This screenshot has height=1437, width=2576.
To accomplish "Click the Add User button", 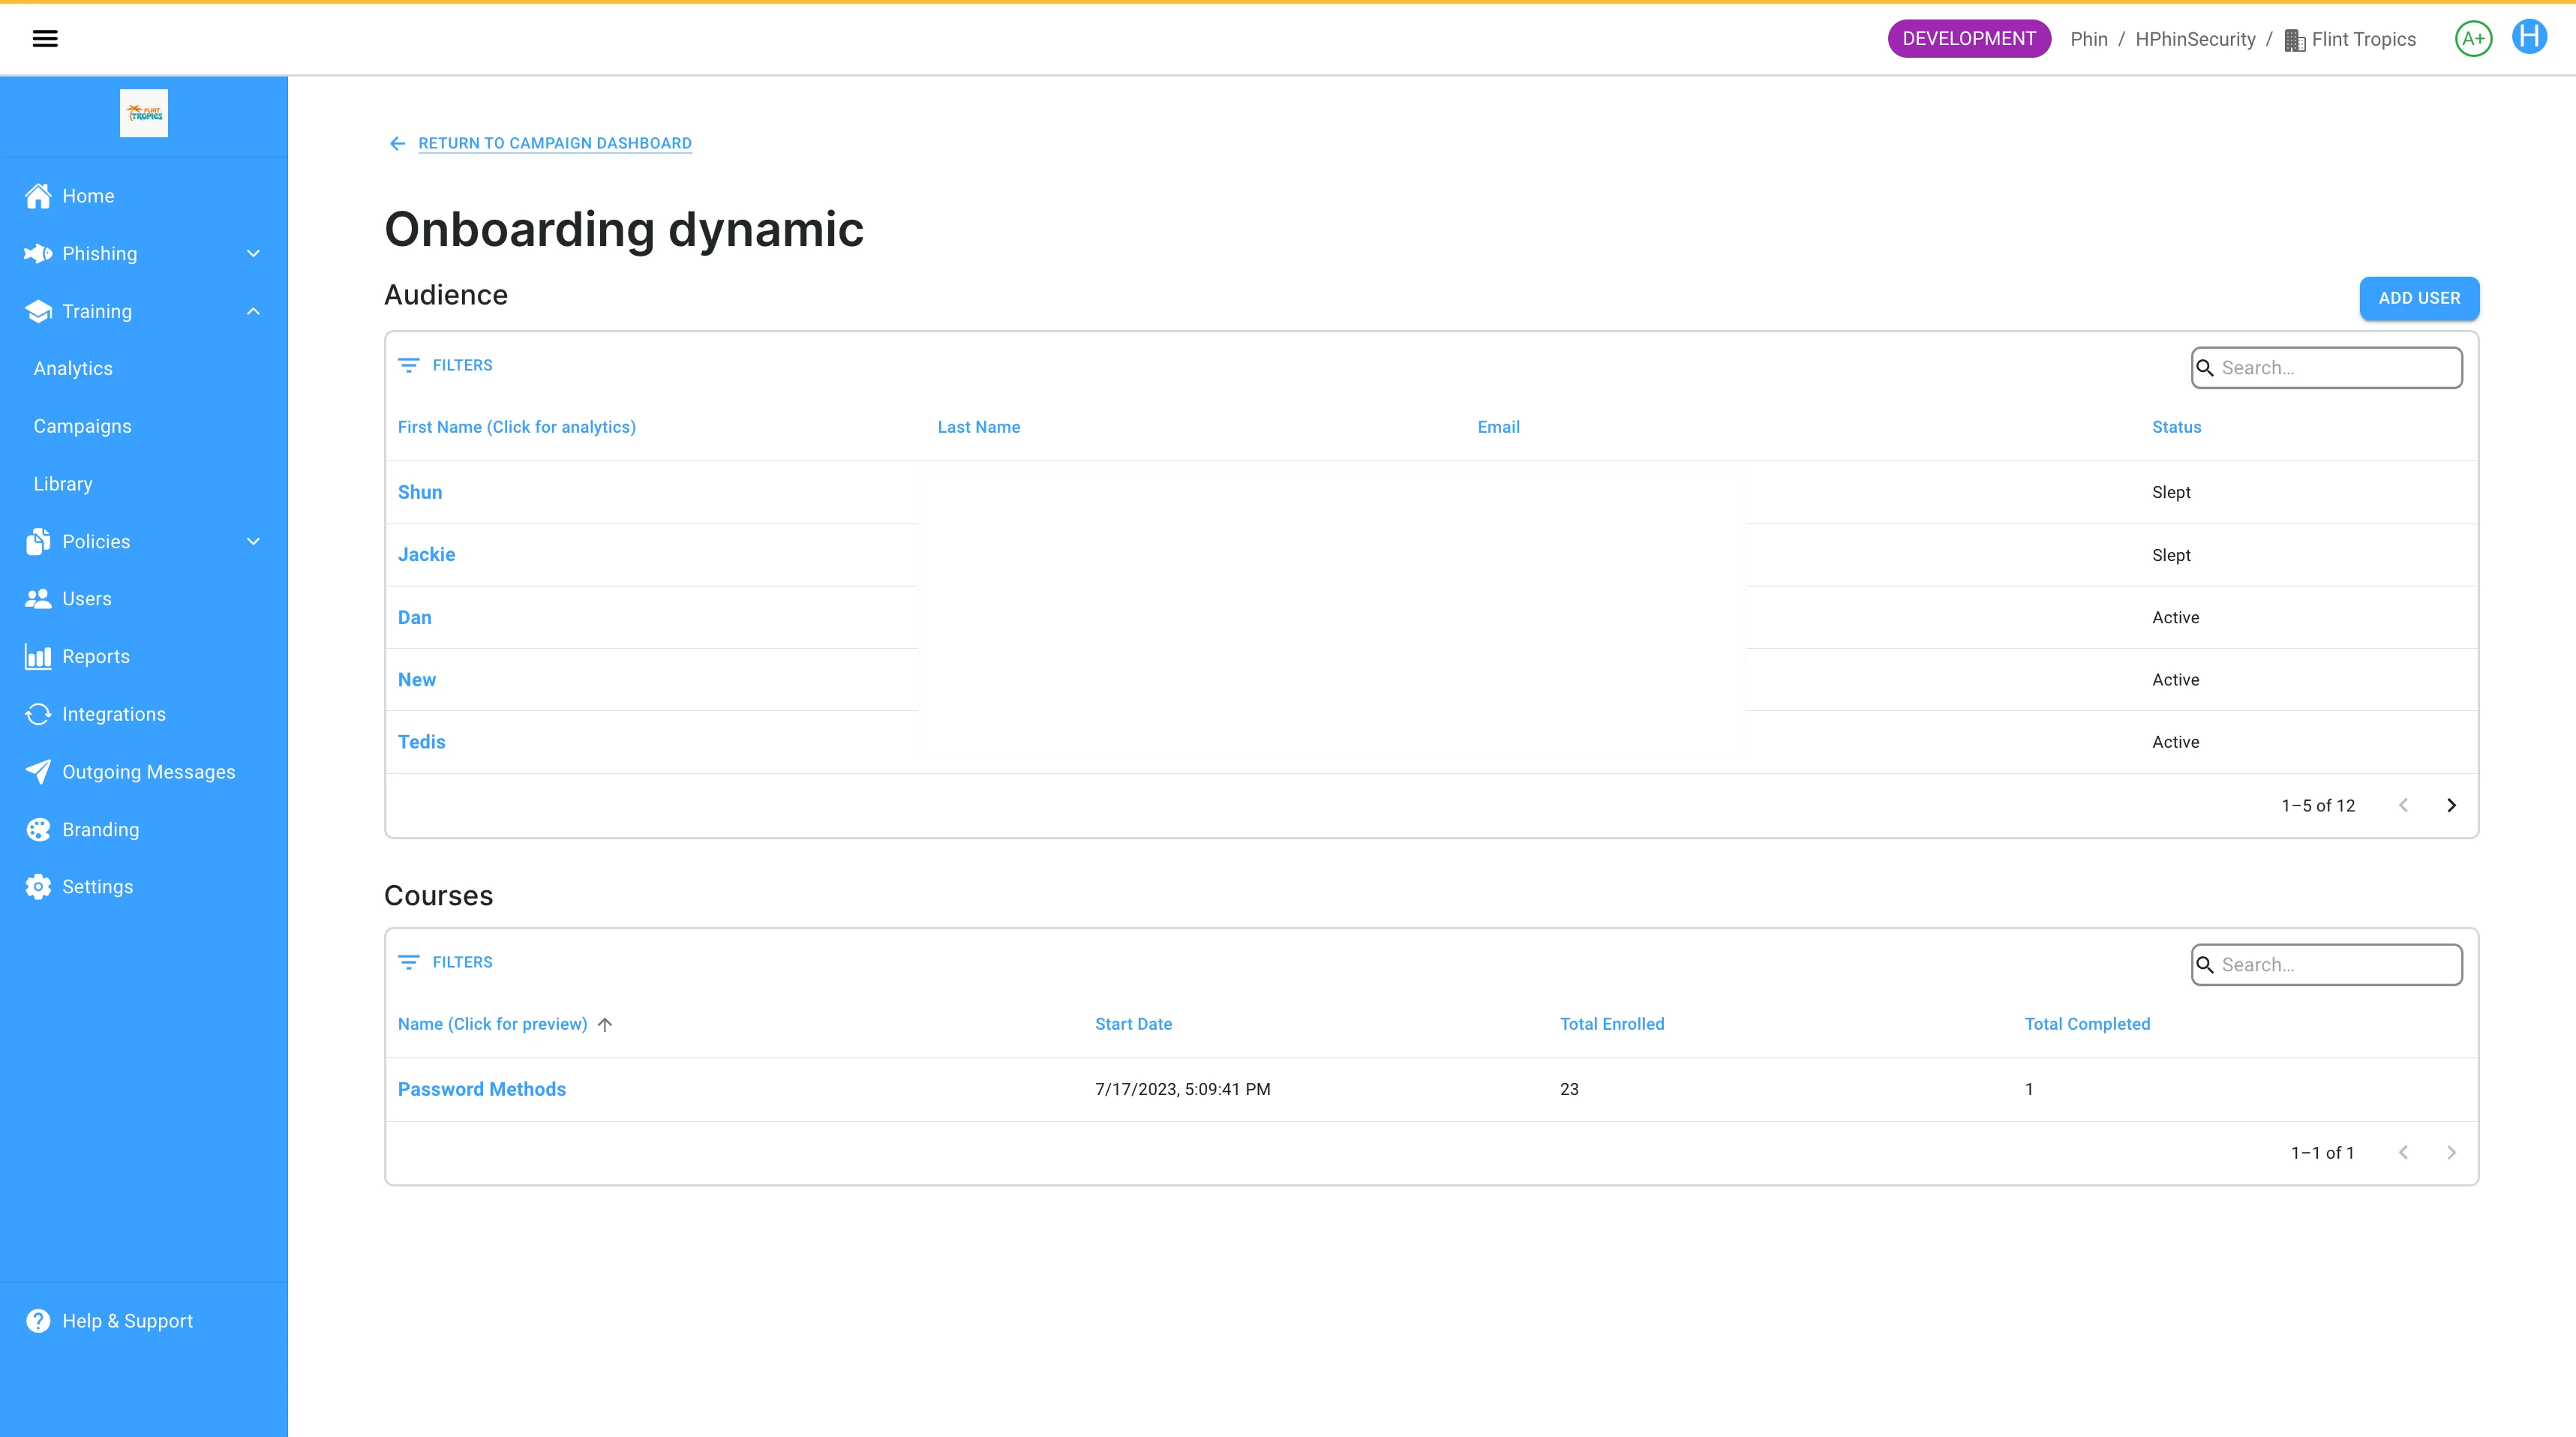I will click(2418, 298).
